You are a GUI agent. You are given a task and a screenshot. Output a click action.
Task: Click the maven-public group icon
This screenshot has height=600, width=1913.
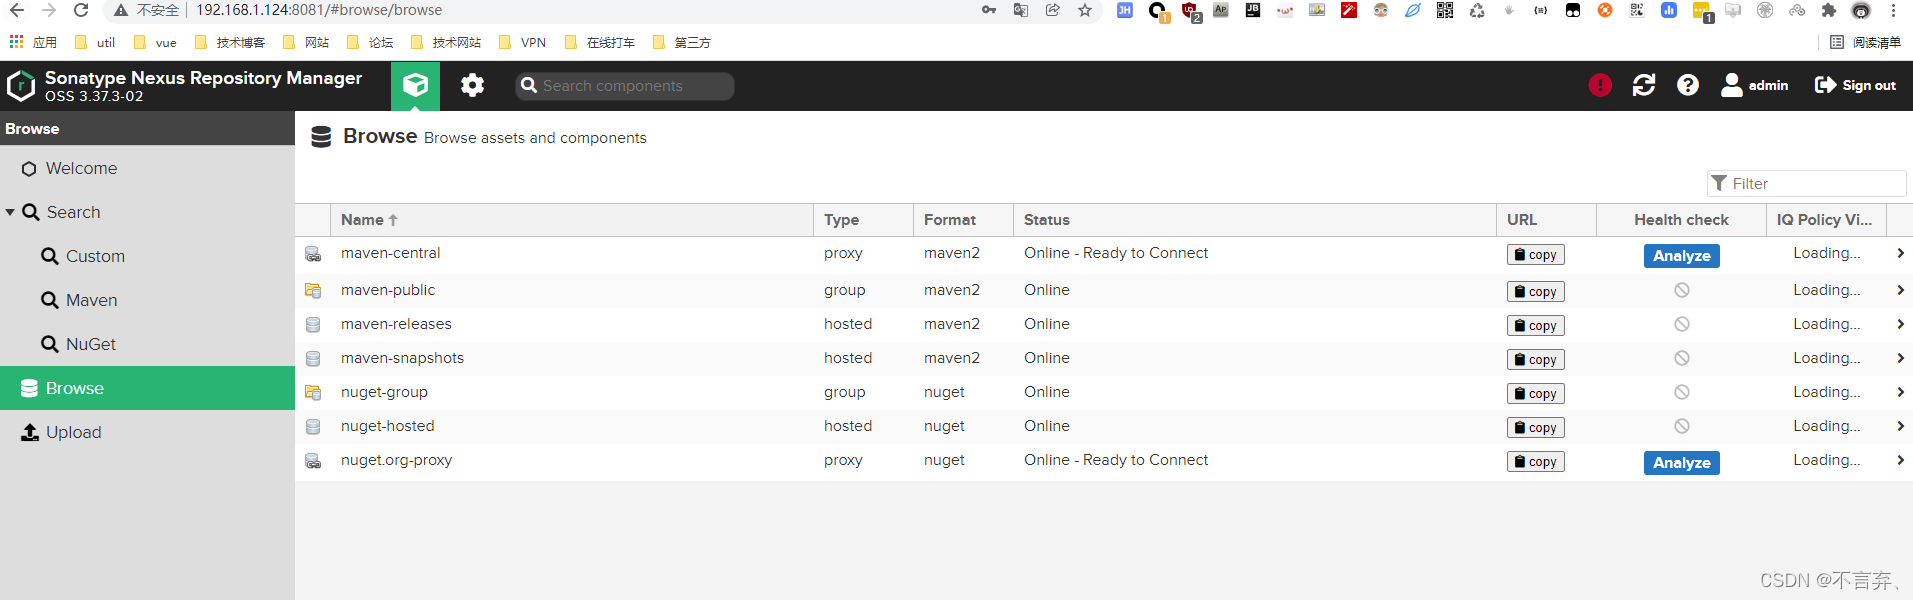(313, 291)
